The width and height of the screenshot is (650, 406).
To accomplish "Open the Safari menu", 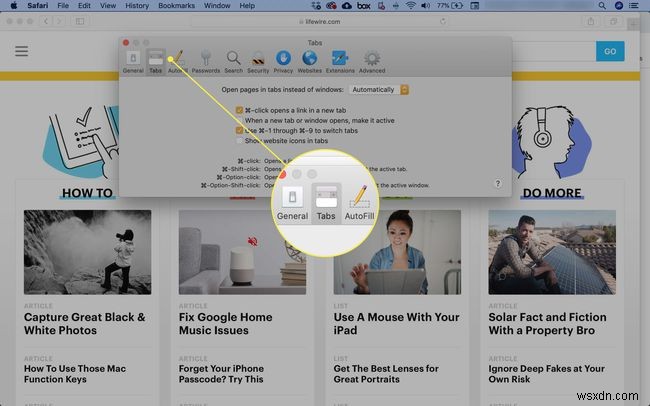I will pyautogui.click(x=38, y=5).
